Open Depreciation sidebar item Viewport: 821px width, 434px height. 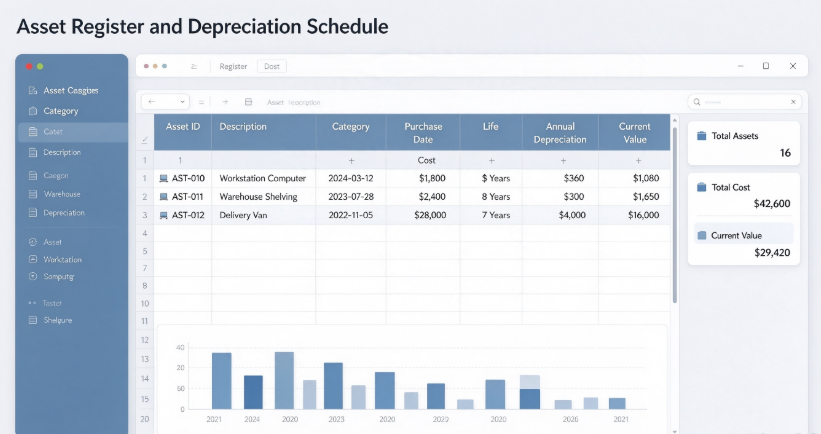click(57, 213)
